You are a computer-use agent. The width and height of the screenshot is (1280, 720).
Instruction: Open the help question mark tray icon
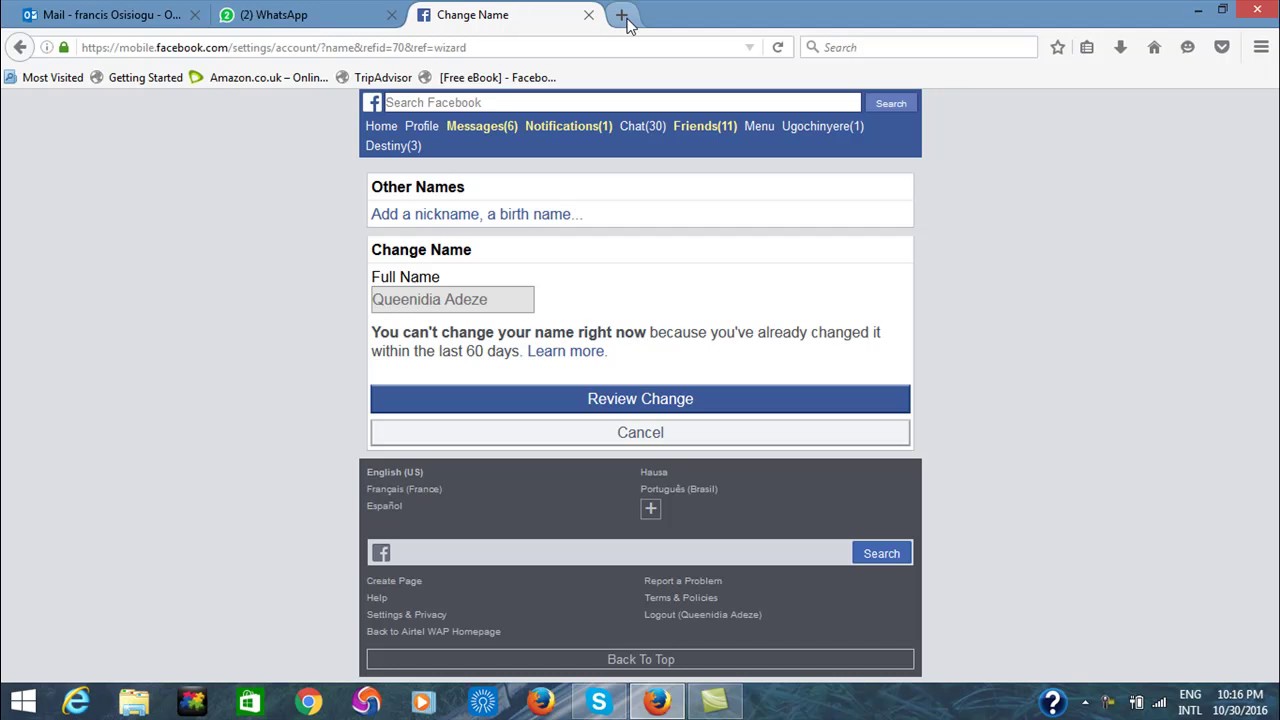[x=1052, y=702]
